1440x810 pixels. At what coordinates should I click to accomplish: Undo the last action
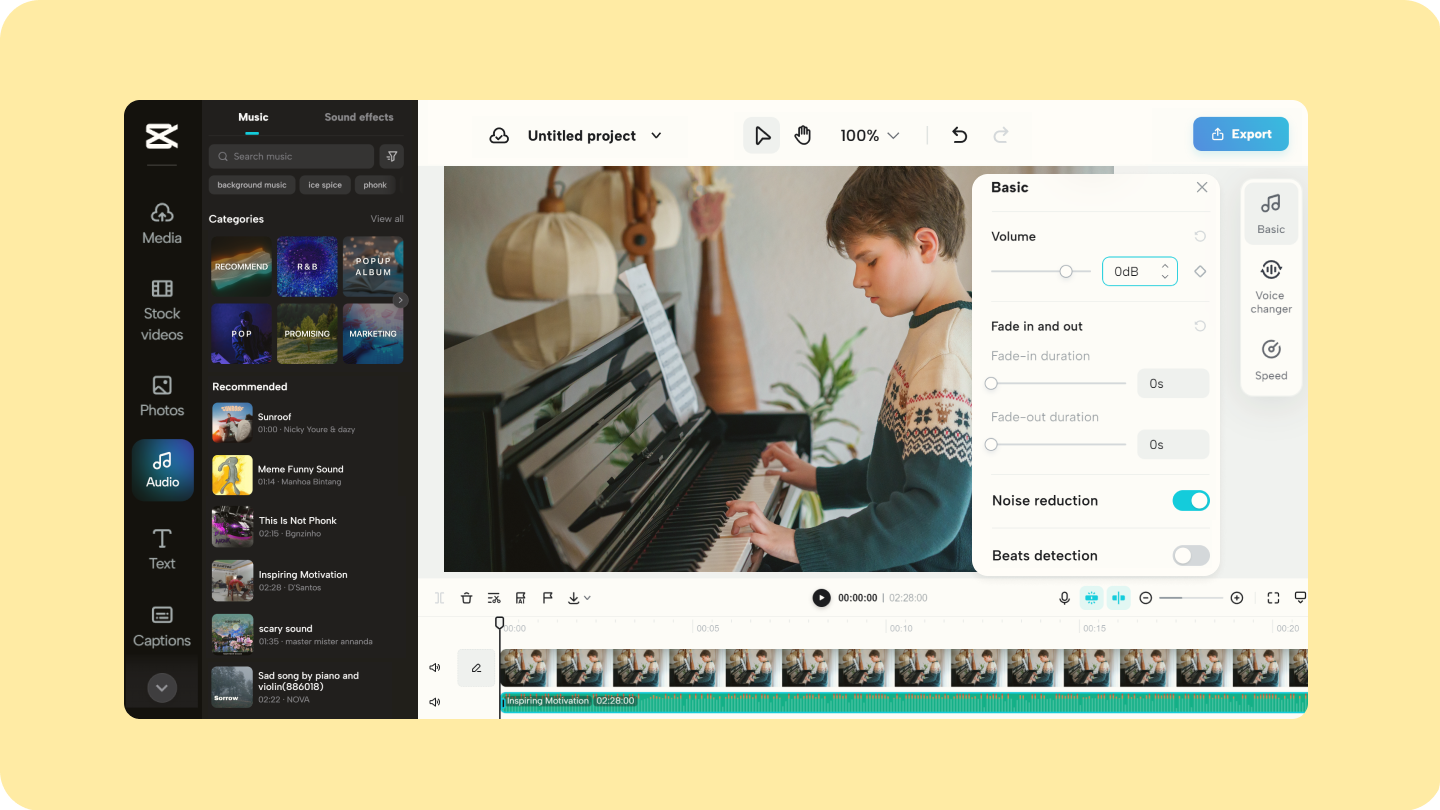point(960,135)
